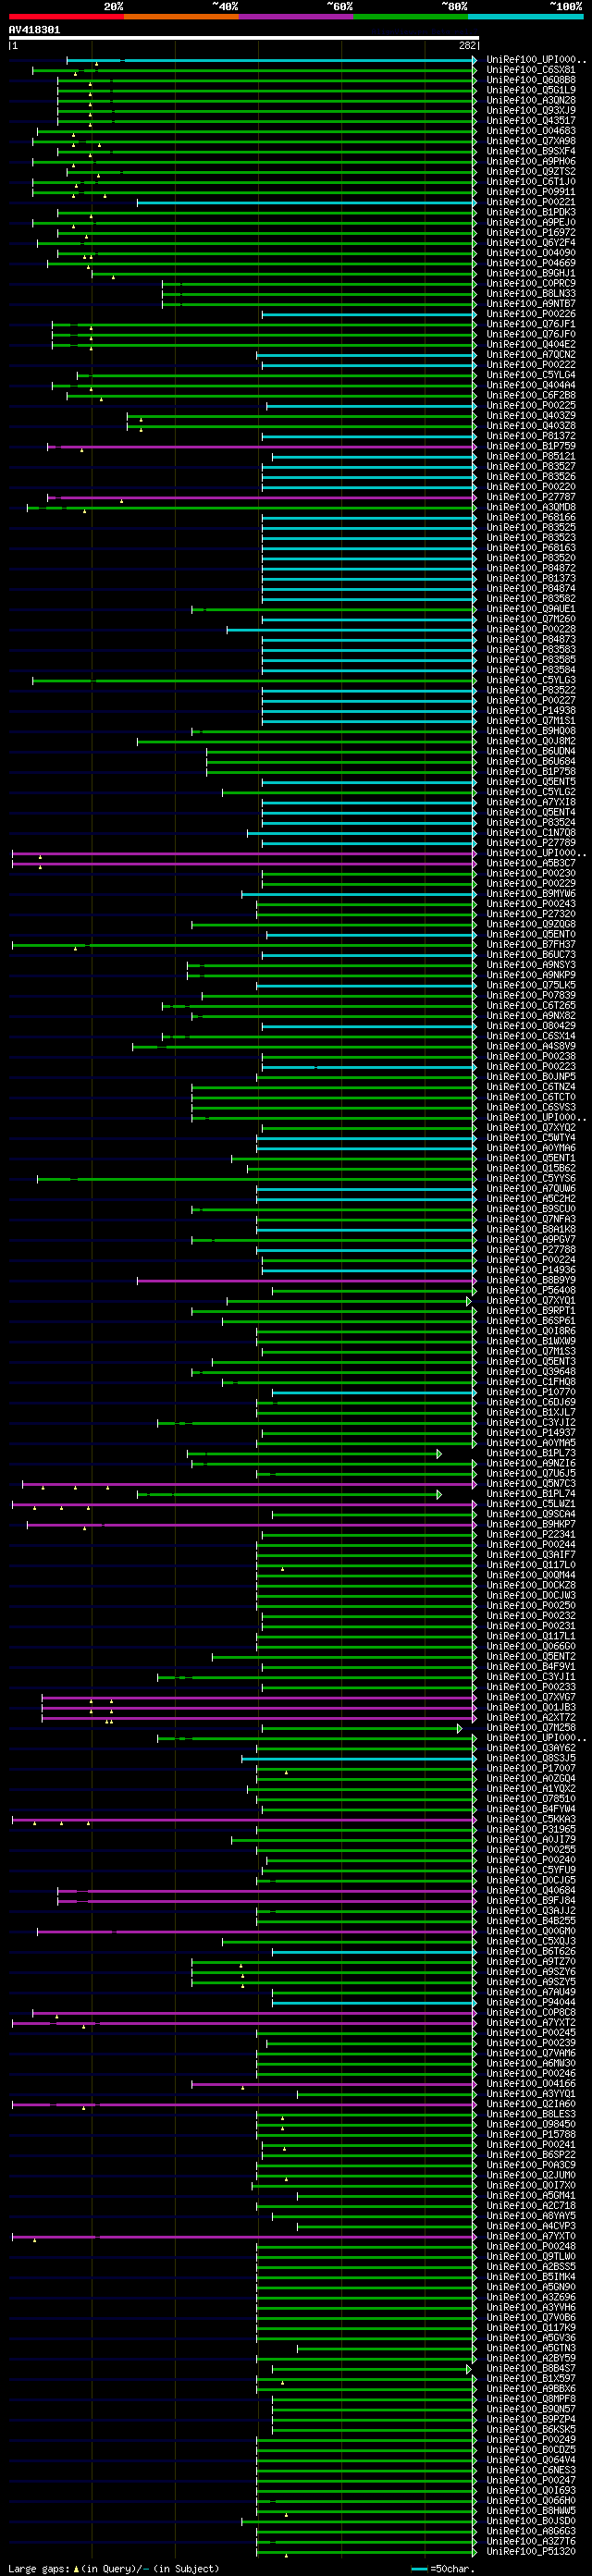This screenshot has height=2576, width=592.
Task: Select hit label UniRef100_Q7XVG7
Action: pyautogui.click(x=531, y=1697)
